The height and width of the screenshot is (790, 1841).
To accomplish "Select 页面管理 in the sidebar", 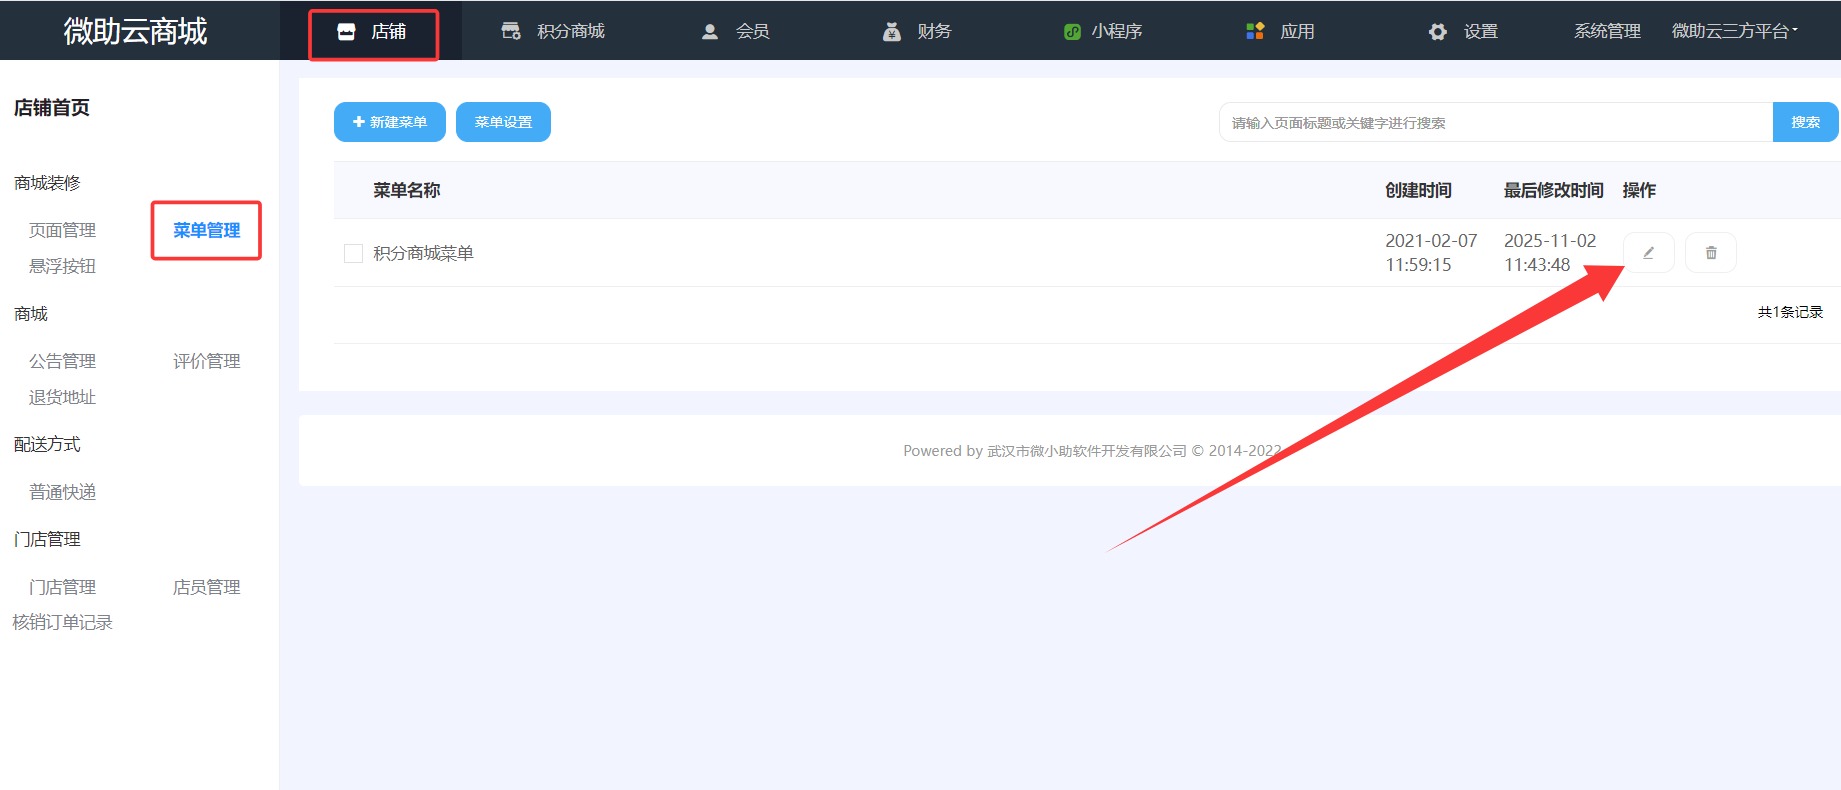I will pyautogui.click(x=62, y=230).
